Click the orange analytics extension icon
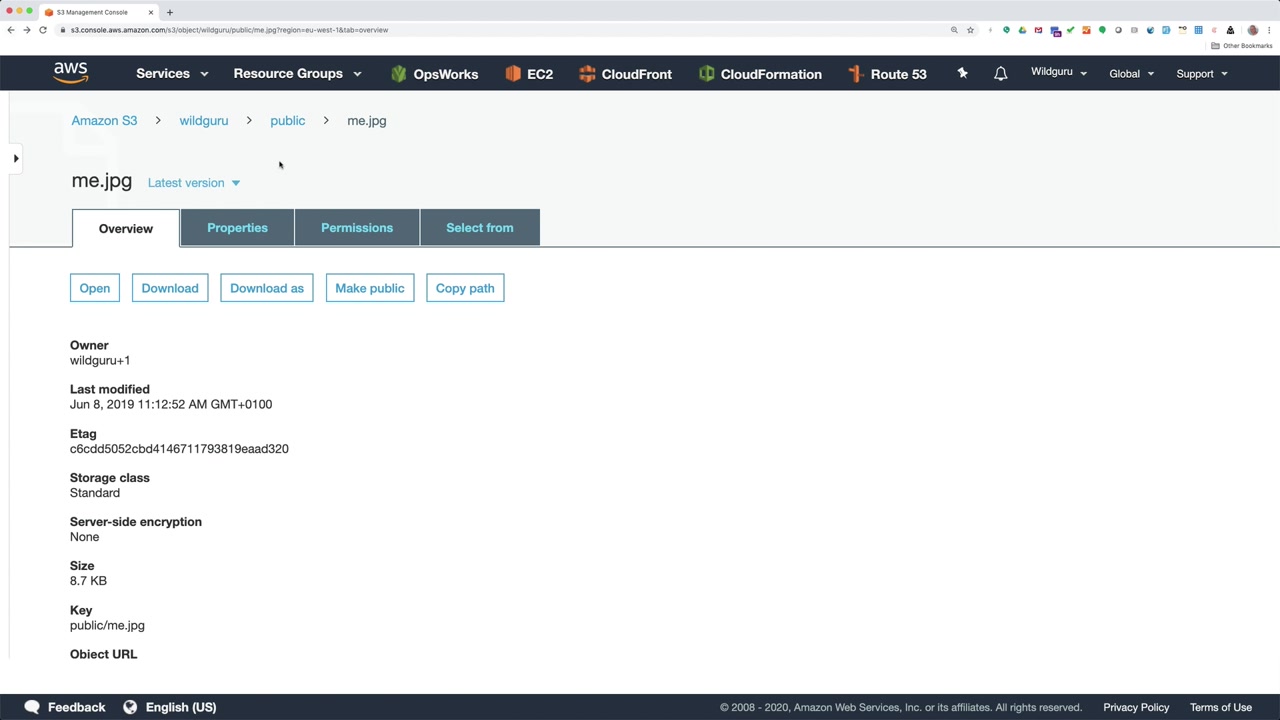The image size is (1280, 720). point(1086,30)
